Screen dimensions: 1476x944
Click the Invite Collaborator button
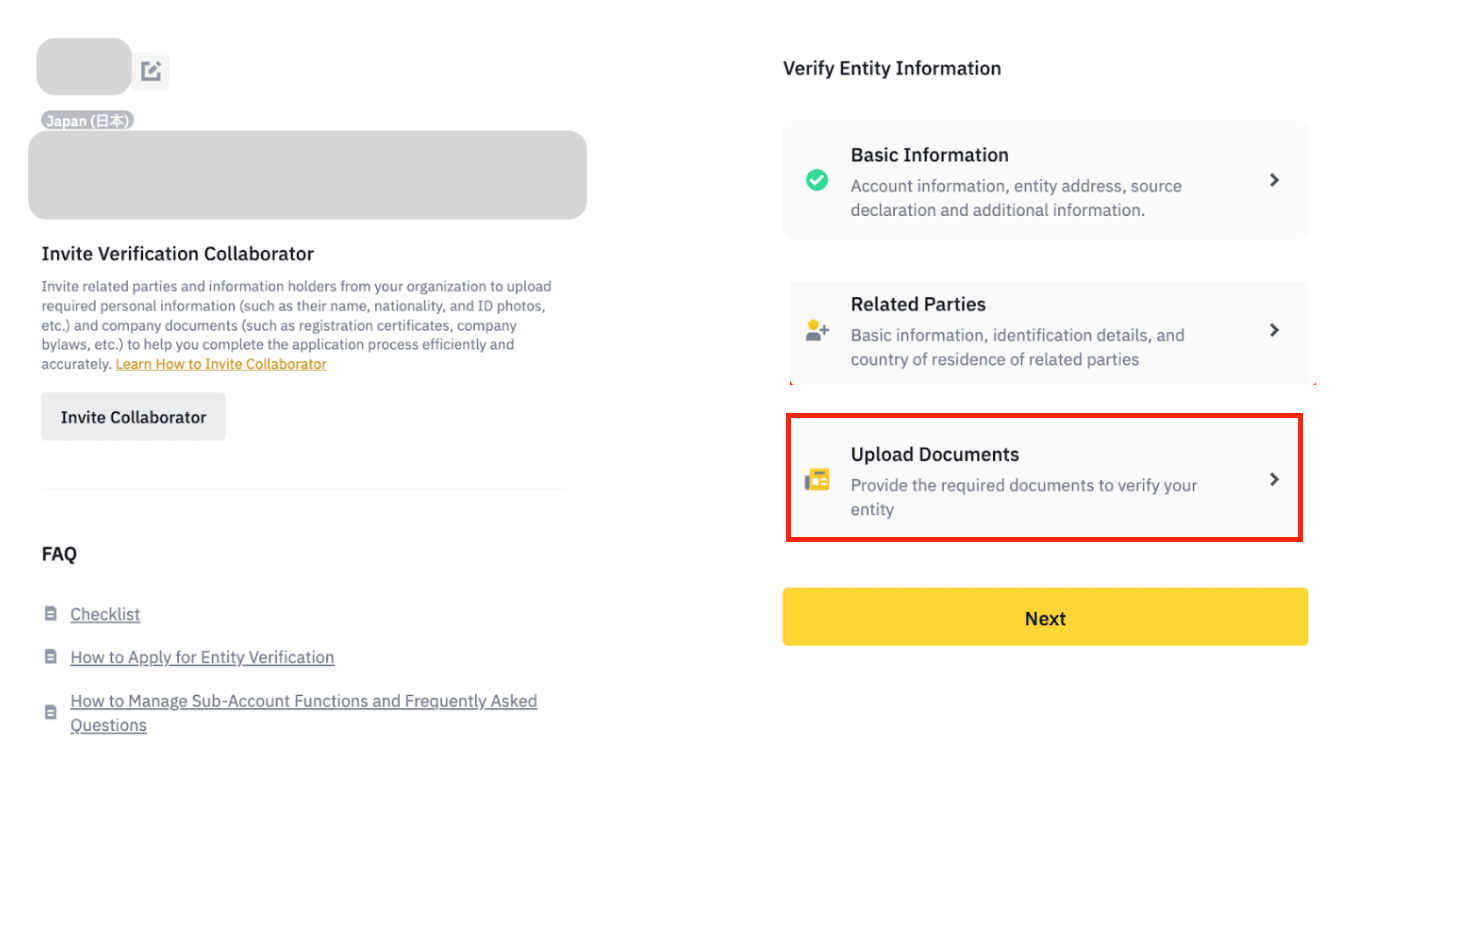pos(133,417)
